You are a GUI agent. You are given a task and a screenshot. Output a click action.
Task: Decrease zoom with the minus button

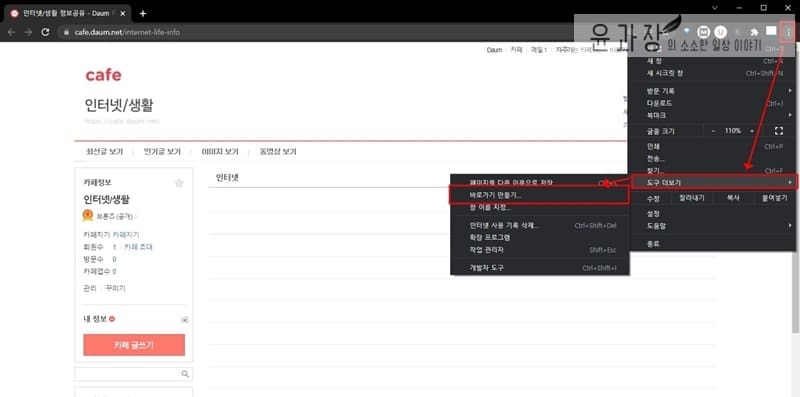click(x=713, y=131)
